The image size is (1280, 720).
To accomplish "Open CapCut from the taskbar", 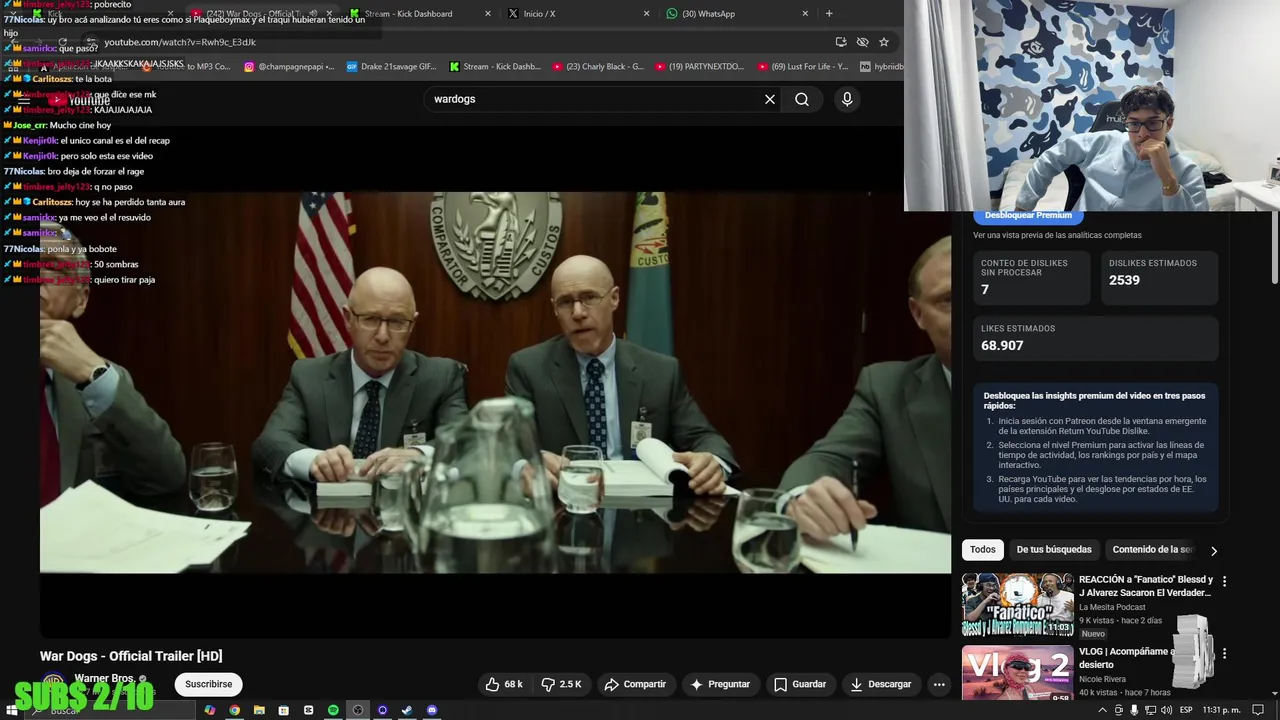I will tap(308, 710).
